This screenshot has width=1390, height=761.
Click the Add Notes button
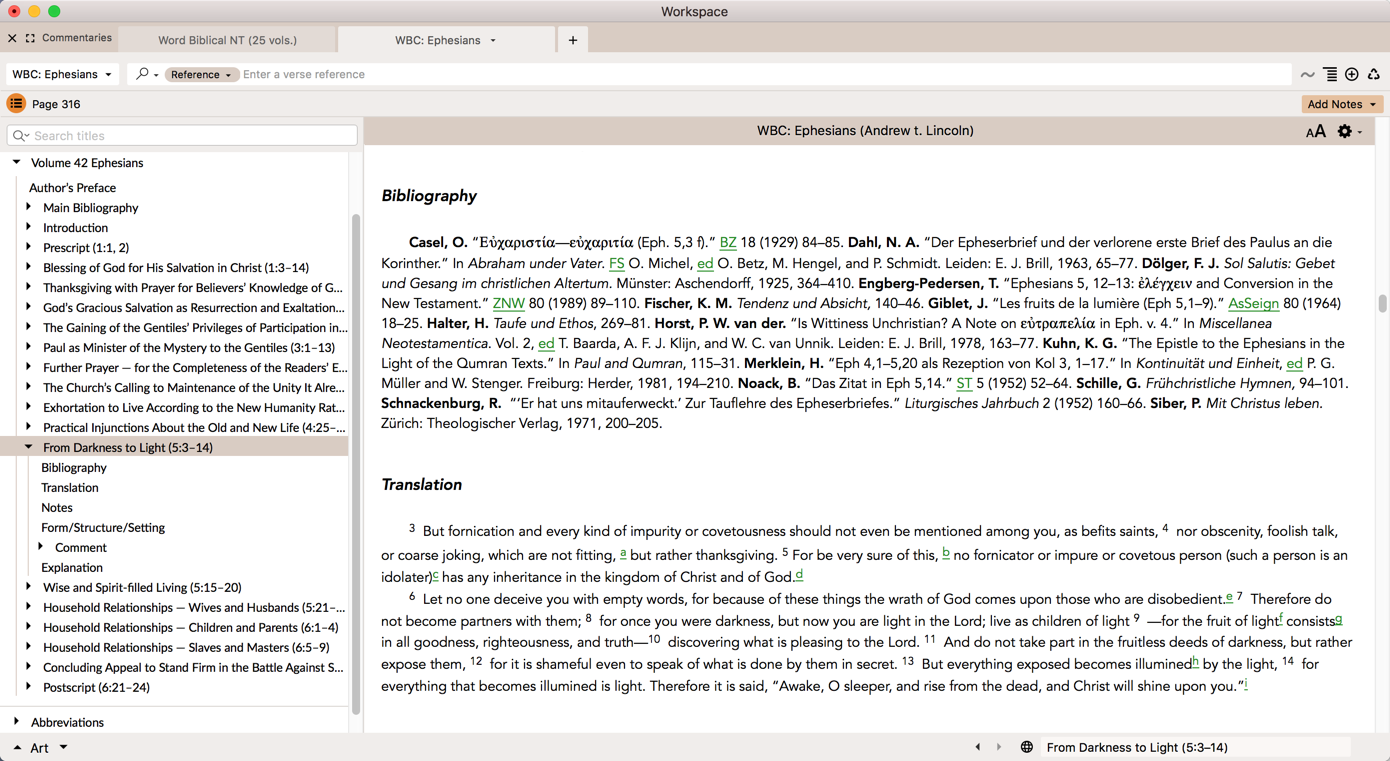[1342, 104]
